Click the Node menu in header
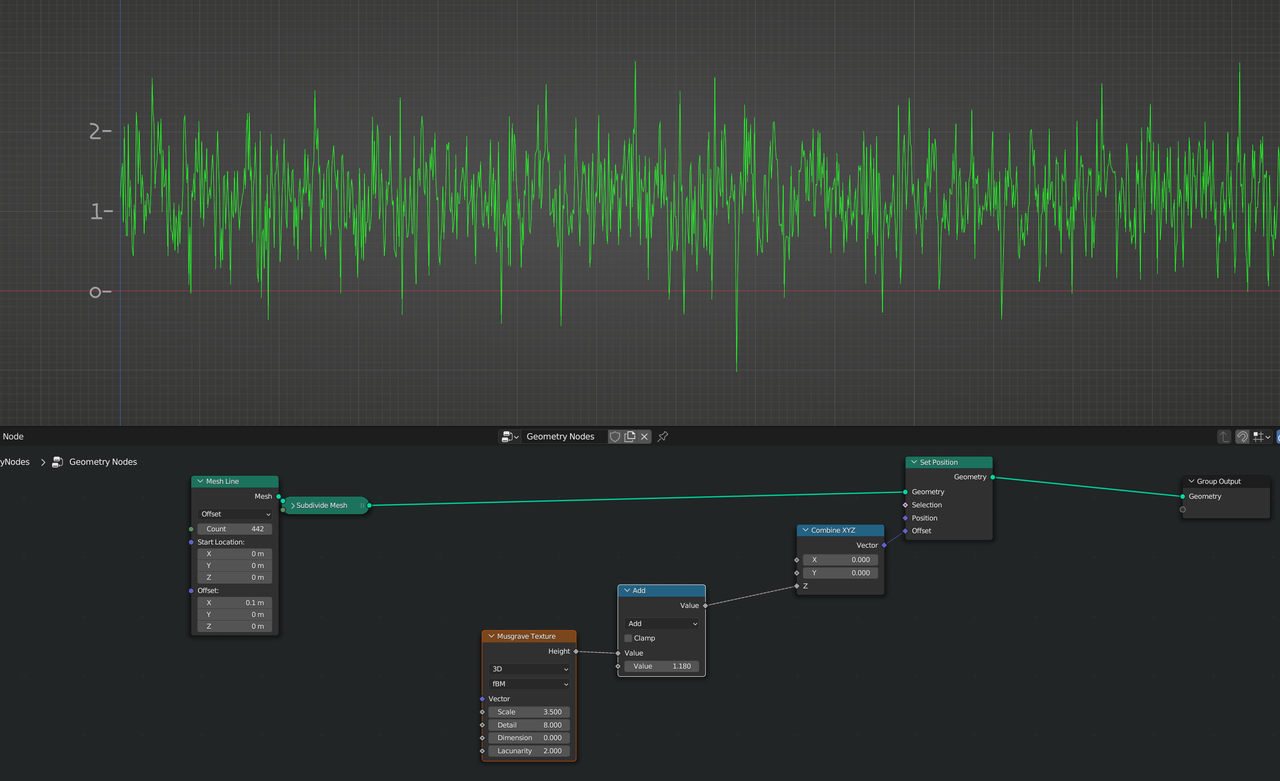 pyautogui.click(x=13, y=437)
